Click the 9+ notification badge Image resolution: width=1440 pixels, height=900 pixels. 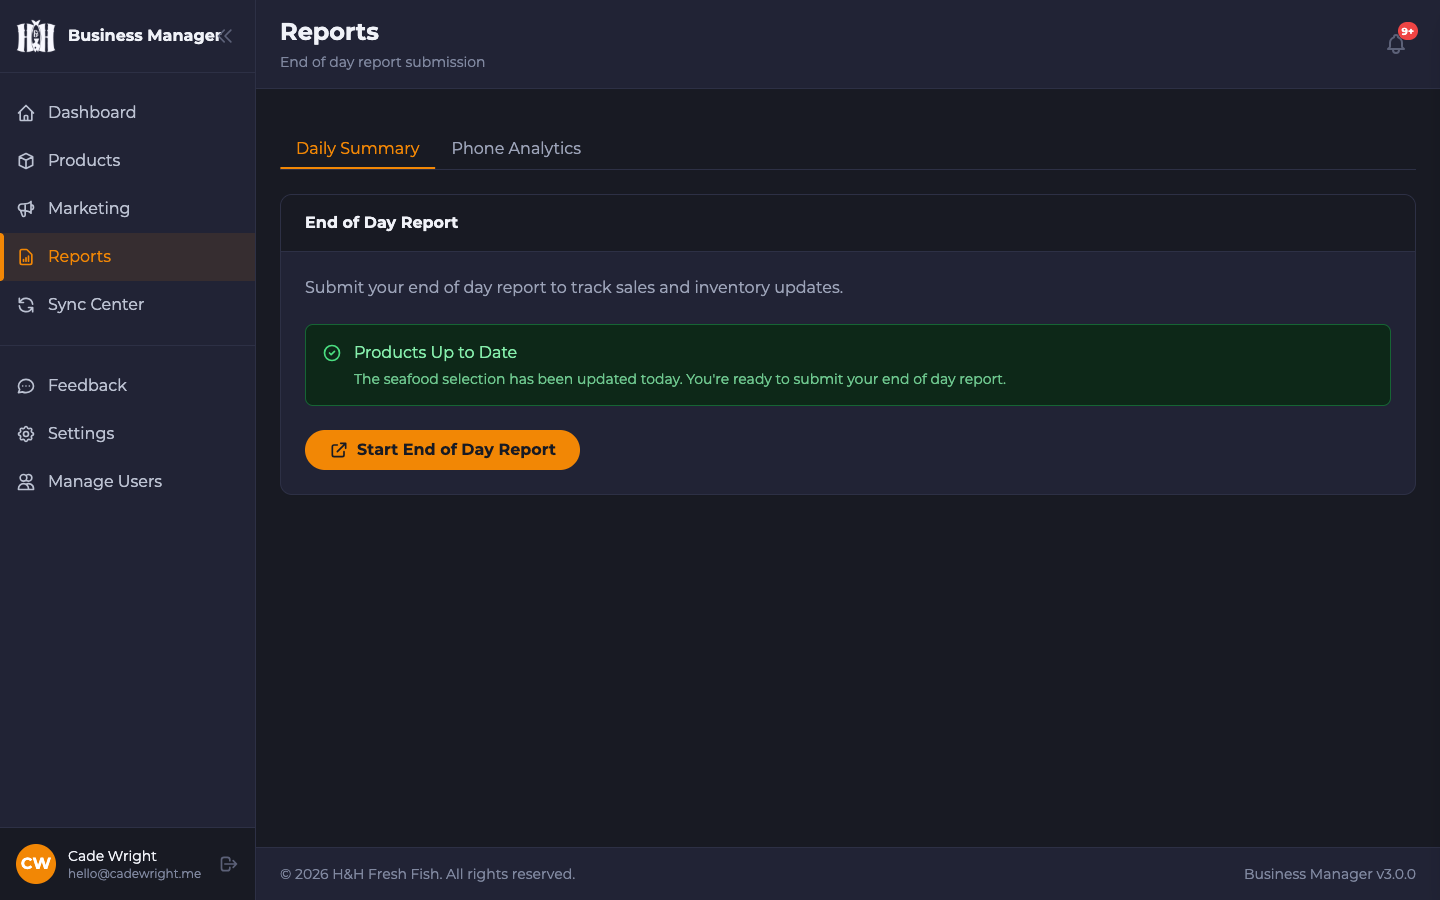point(1408,31)
